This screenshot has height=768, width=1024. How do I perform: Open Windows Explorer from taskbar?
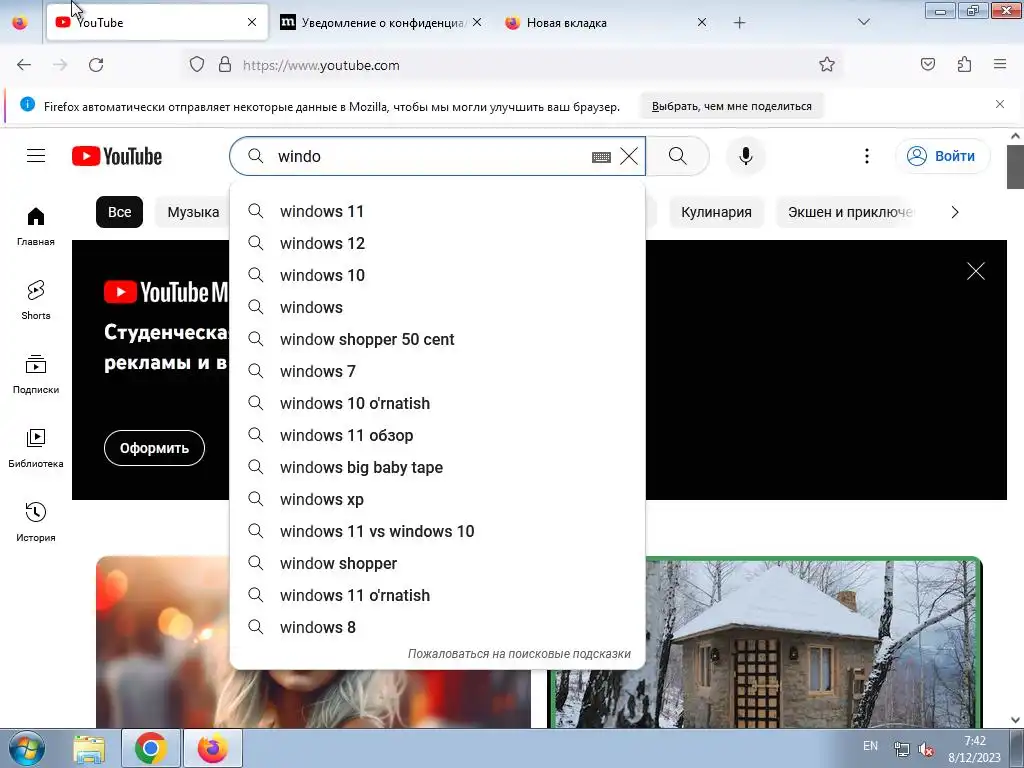tap(89, 748)
